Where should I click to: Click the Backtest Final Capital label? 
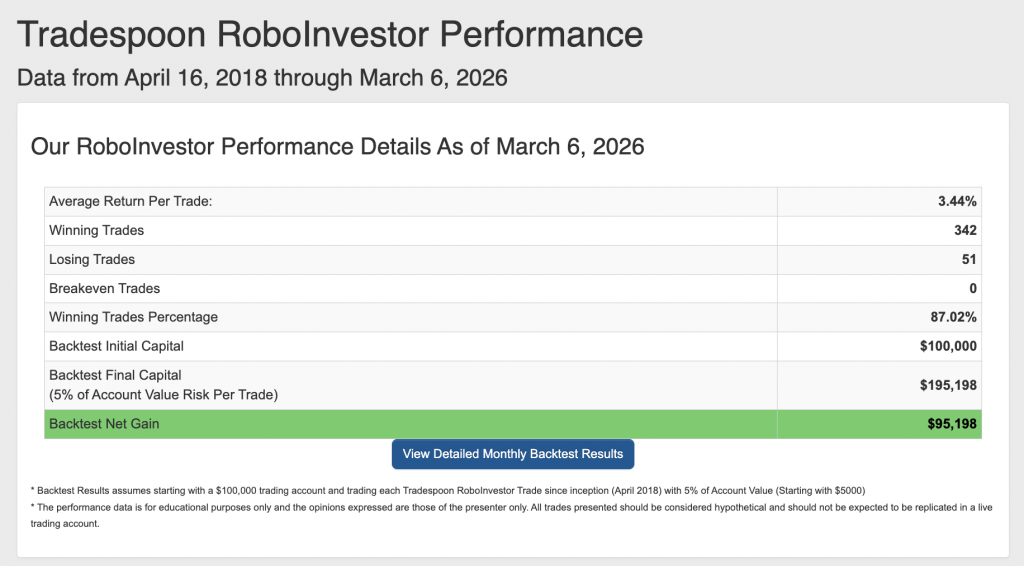[115, 376]
